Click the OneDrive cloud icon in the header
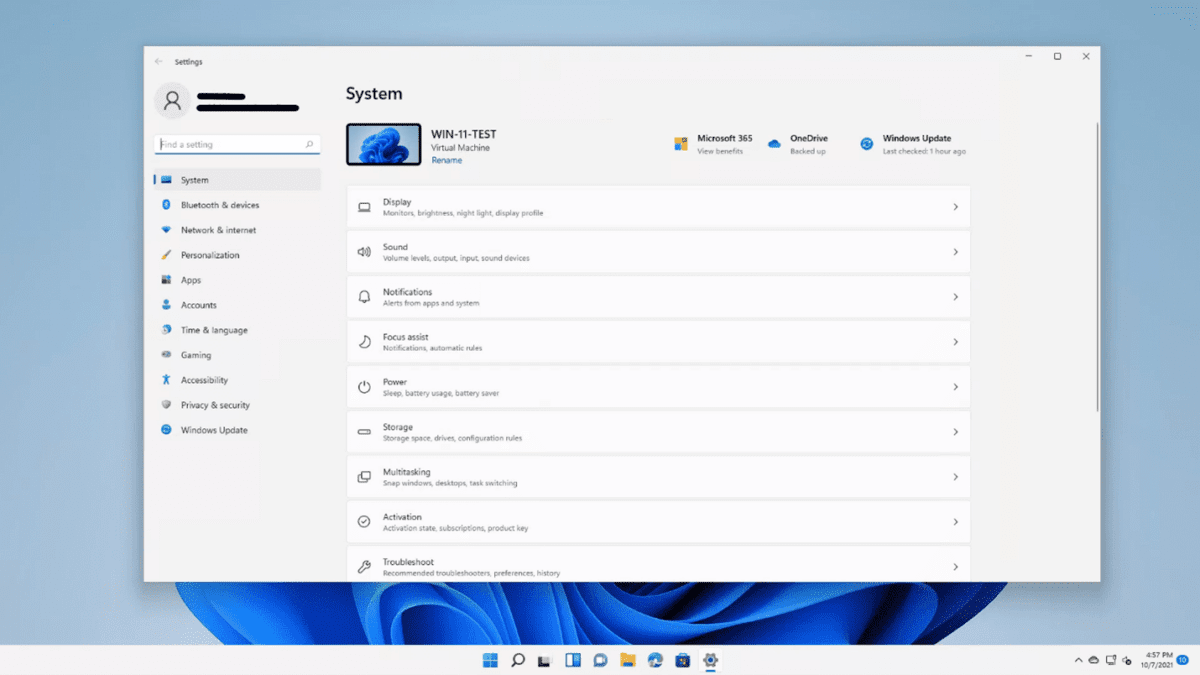The height and width of the screenshot is (675, 1200). [x=773, y=144]
